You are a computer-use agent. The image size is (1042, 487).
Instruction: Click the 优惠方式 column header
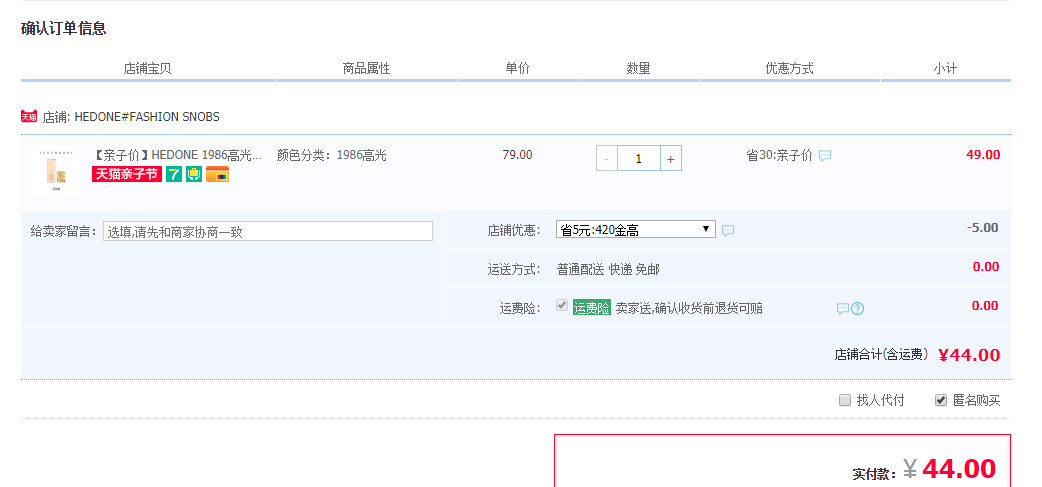point(789,68)
